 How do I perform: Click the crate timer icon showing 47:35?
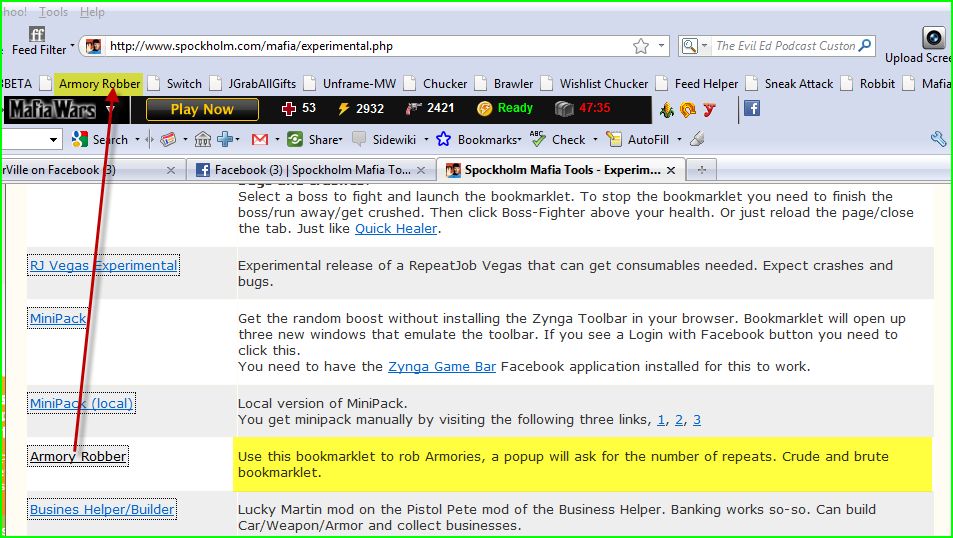click(564, 109)
